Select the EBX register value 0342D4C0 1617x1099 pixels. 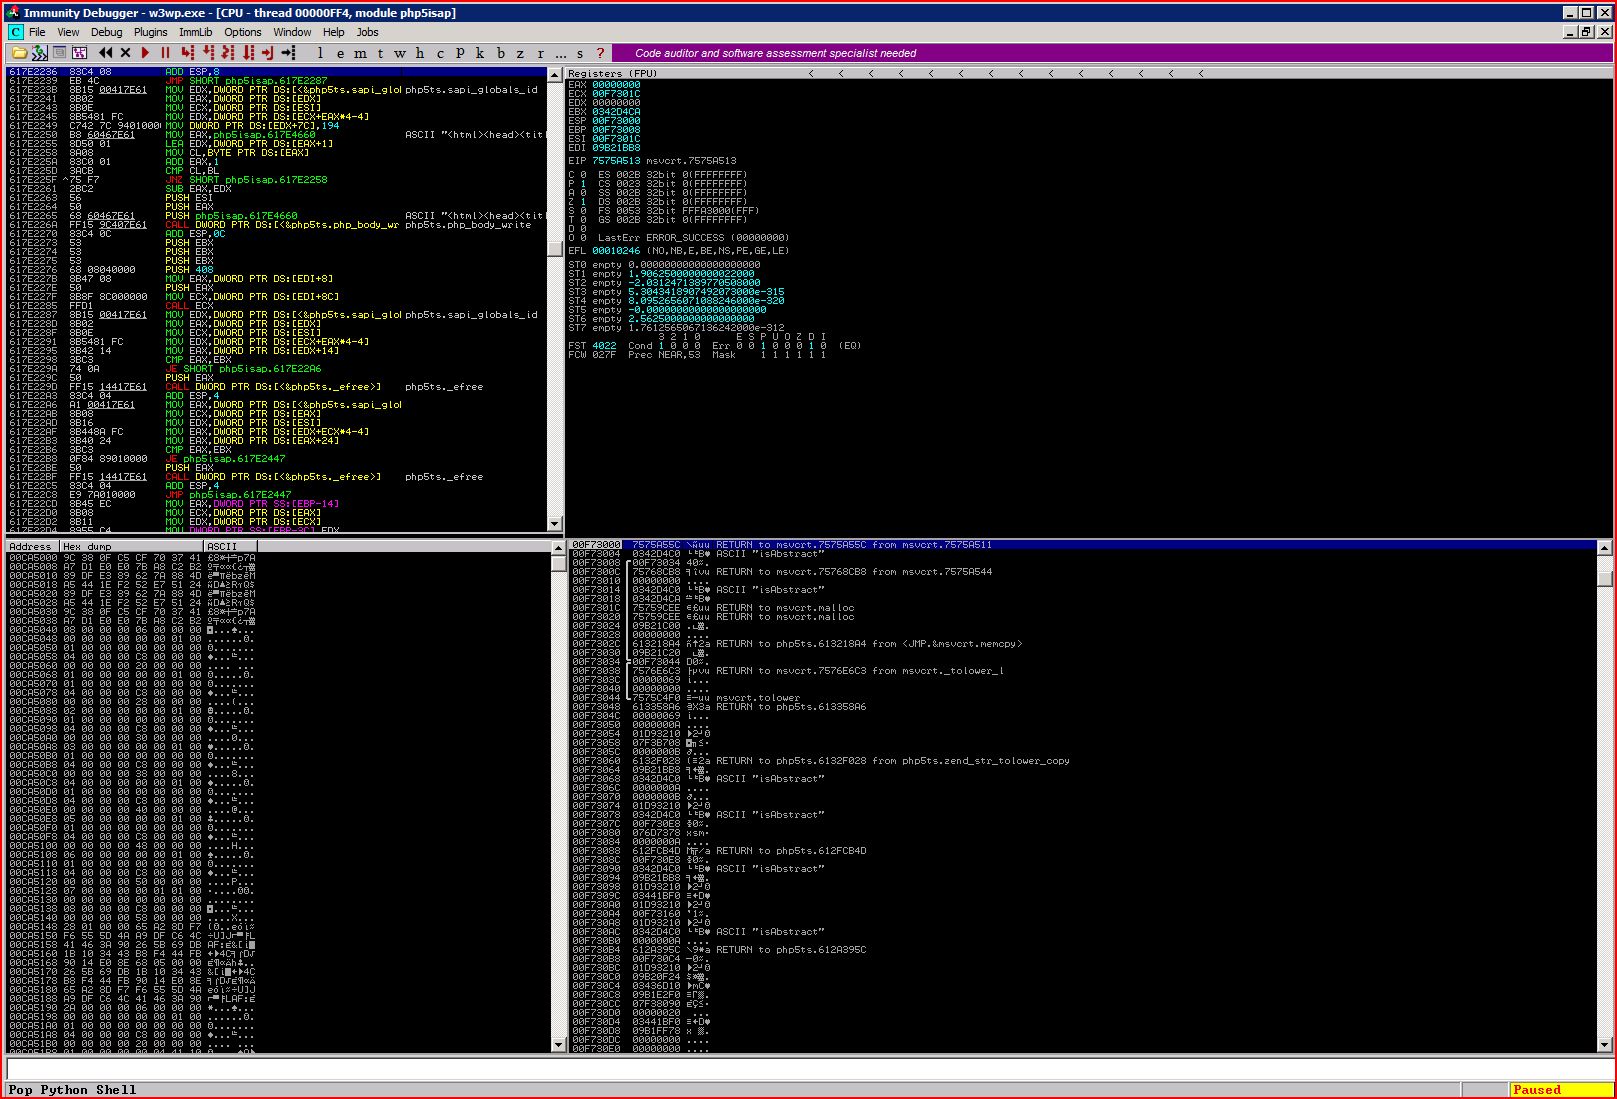coord(616,112)
